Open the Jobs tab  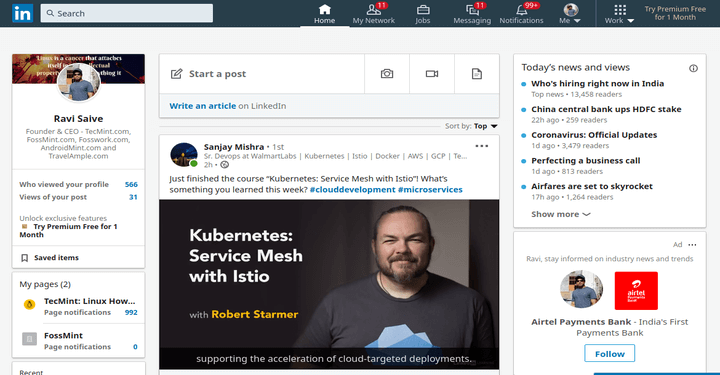[423, 14]
